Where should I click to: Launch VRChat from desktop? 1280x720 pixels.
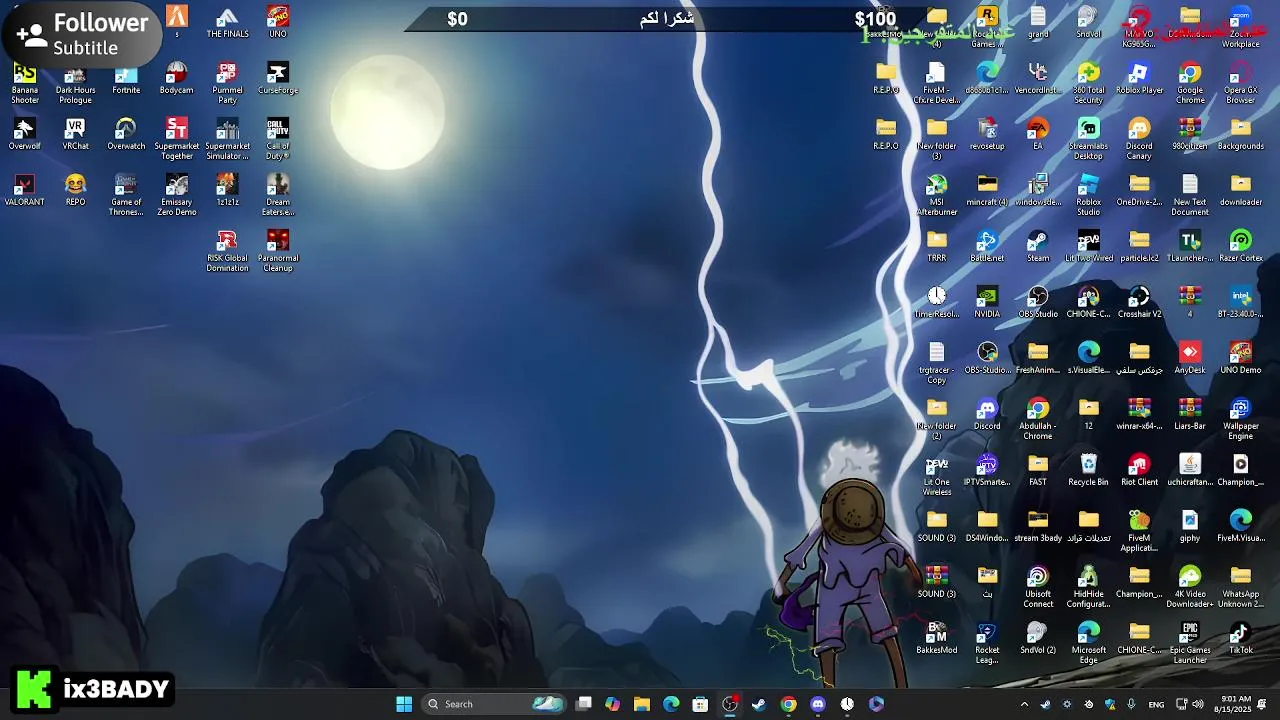[x=75, y=134]
